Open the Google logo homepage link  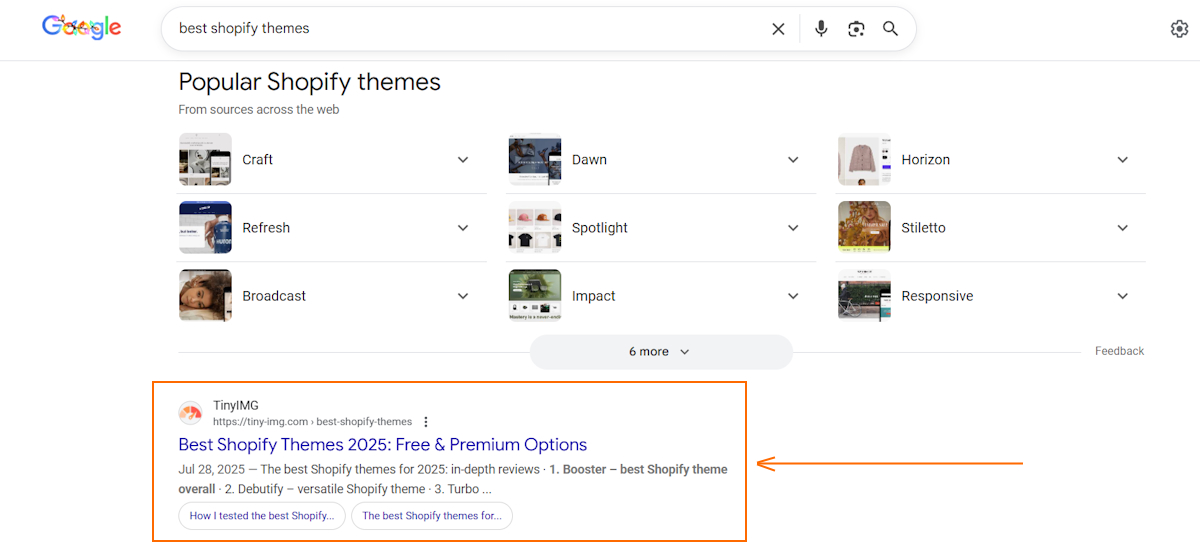82,28
